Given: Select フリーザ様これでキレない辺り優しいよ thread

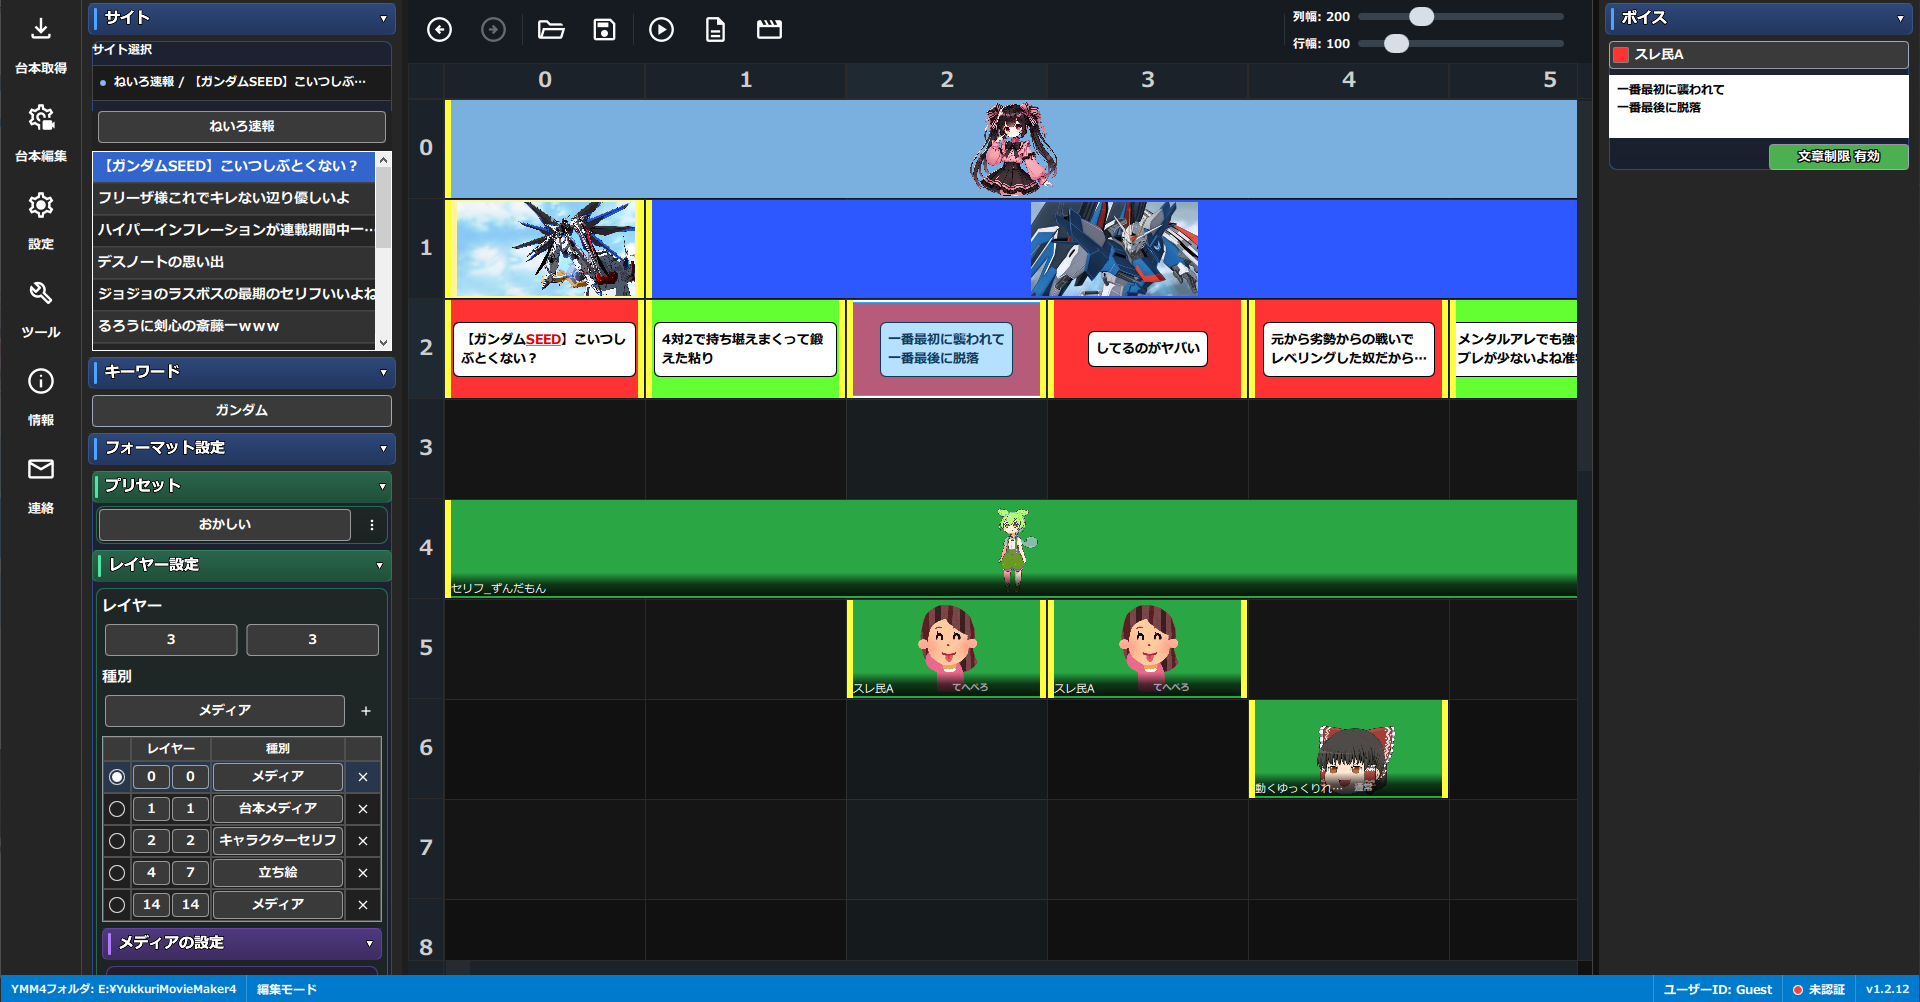Looking at the screenshot, I should click(x=234, y=198).
